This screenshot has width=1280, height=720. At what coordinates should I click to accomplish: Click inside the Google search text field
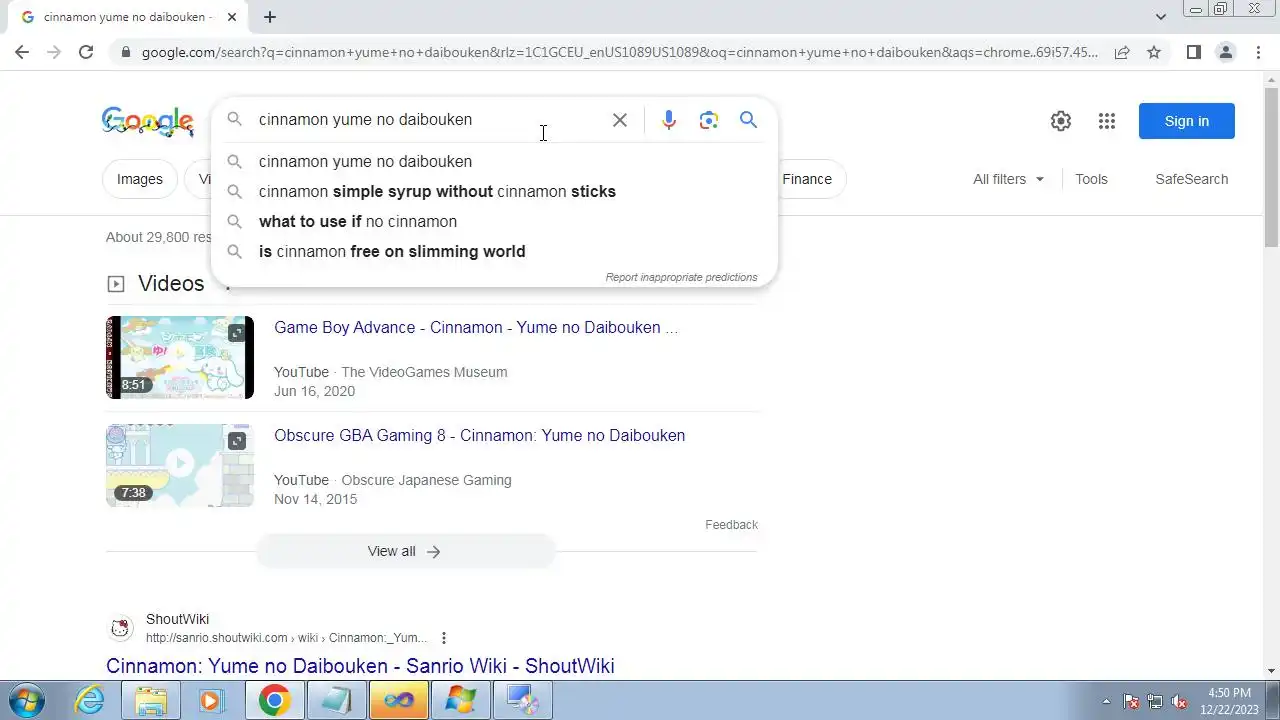click(430, 120)
